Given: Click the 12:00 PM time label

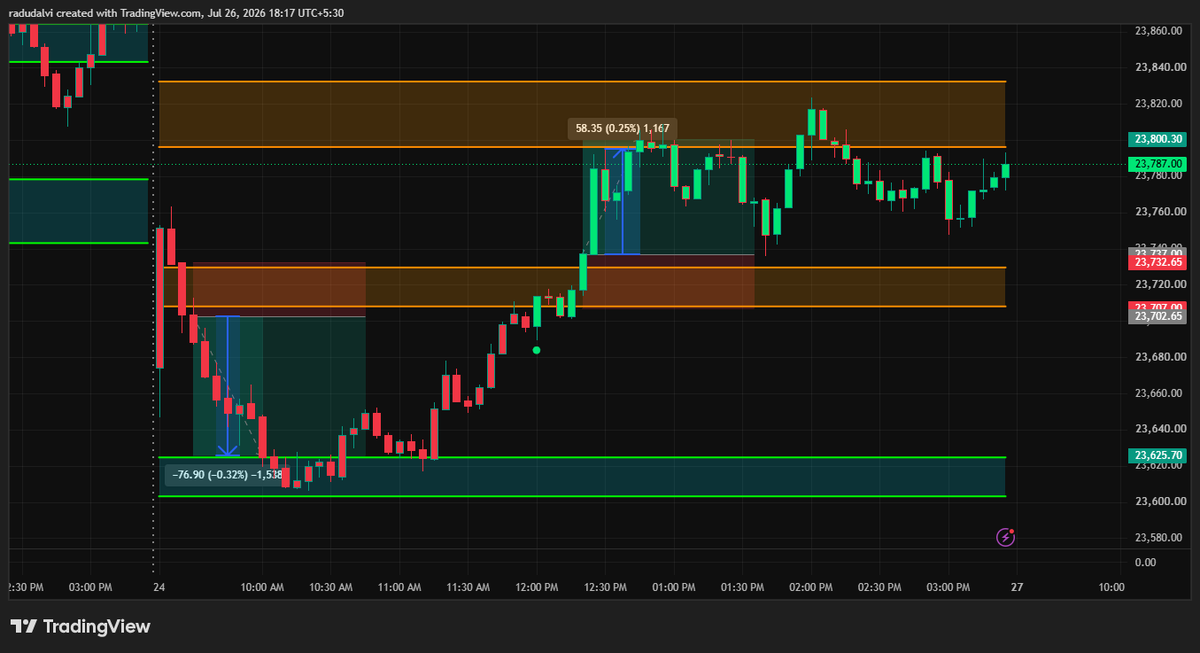Looking at the screenshot, I should [x=535, y=587].
